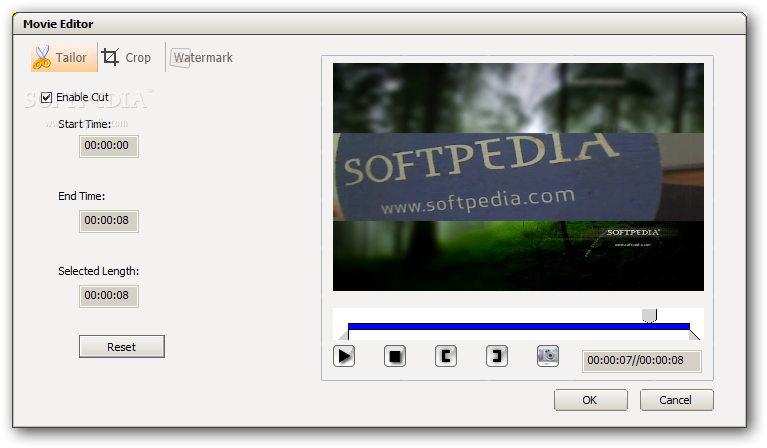Click the right cut end marker
This screenshot has height=448, width=767.
[x=695, y=335]
